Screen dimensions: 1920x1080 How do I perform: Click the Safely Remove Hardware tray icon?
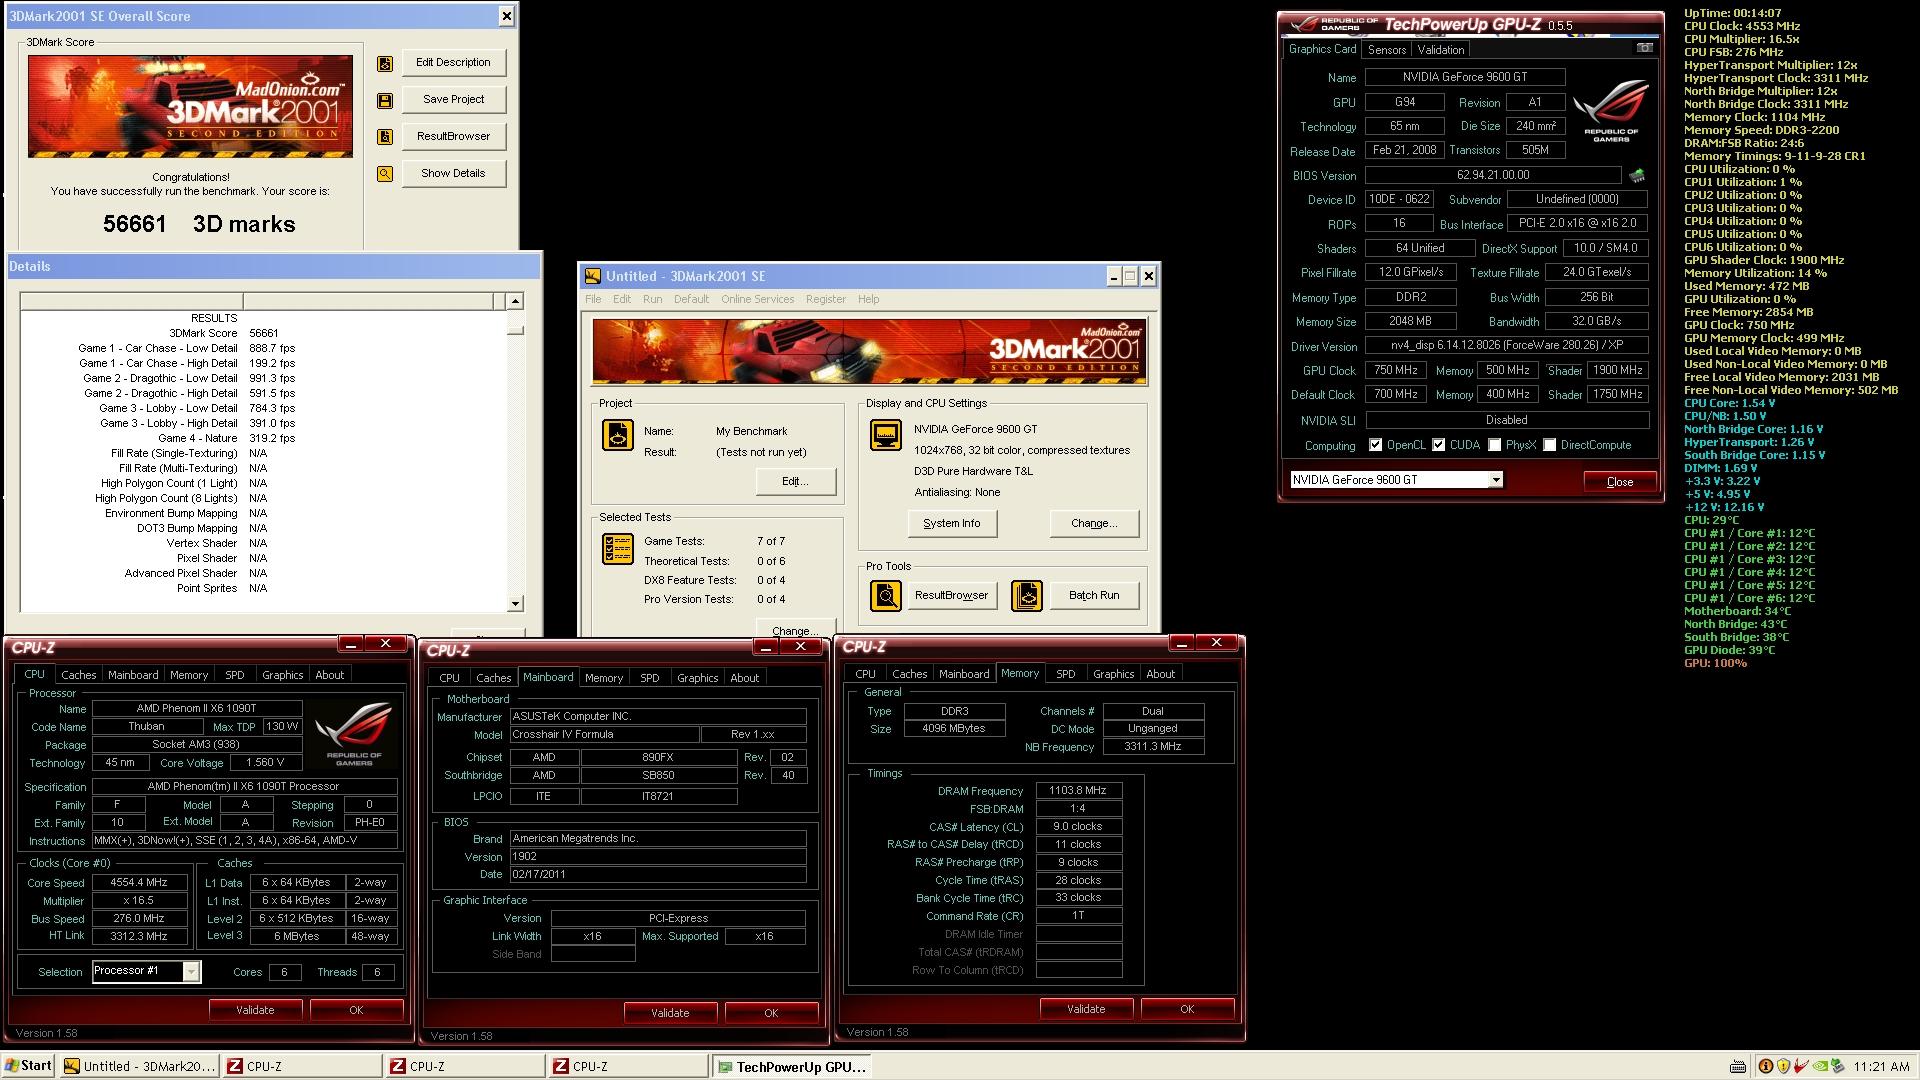pos(1838,1067)
